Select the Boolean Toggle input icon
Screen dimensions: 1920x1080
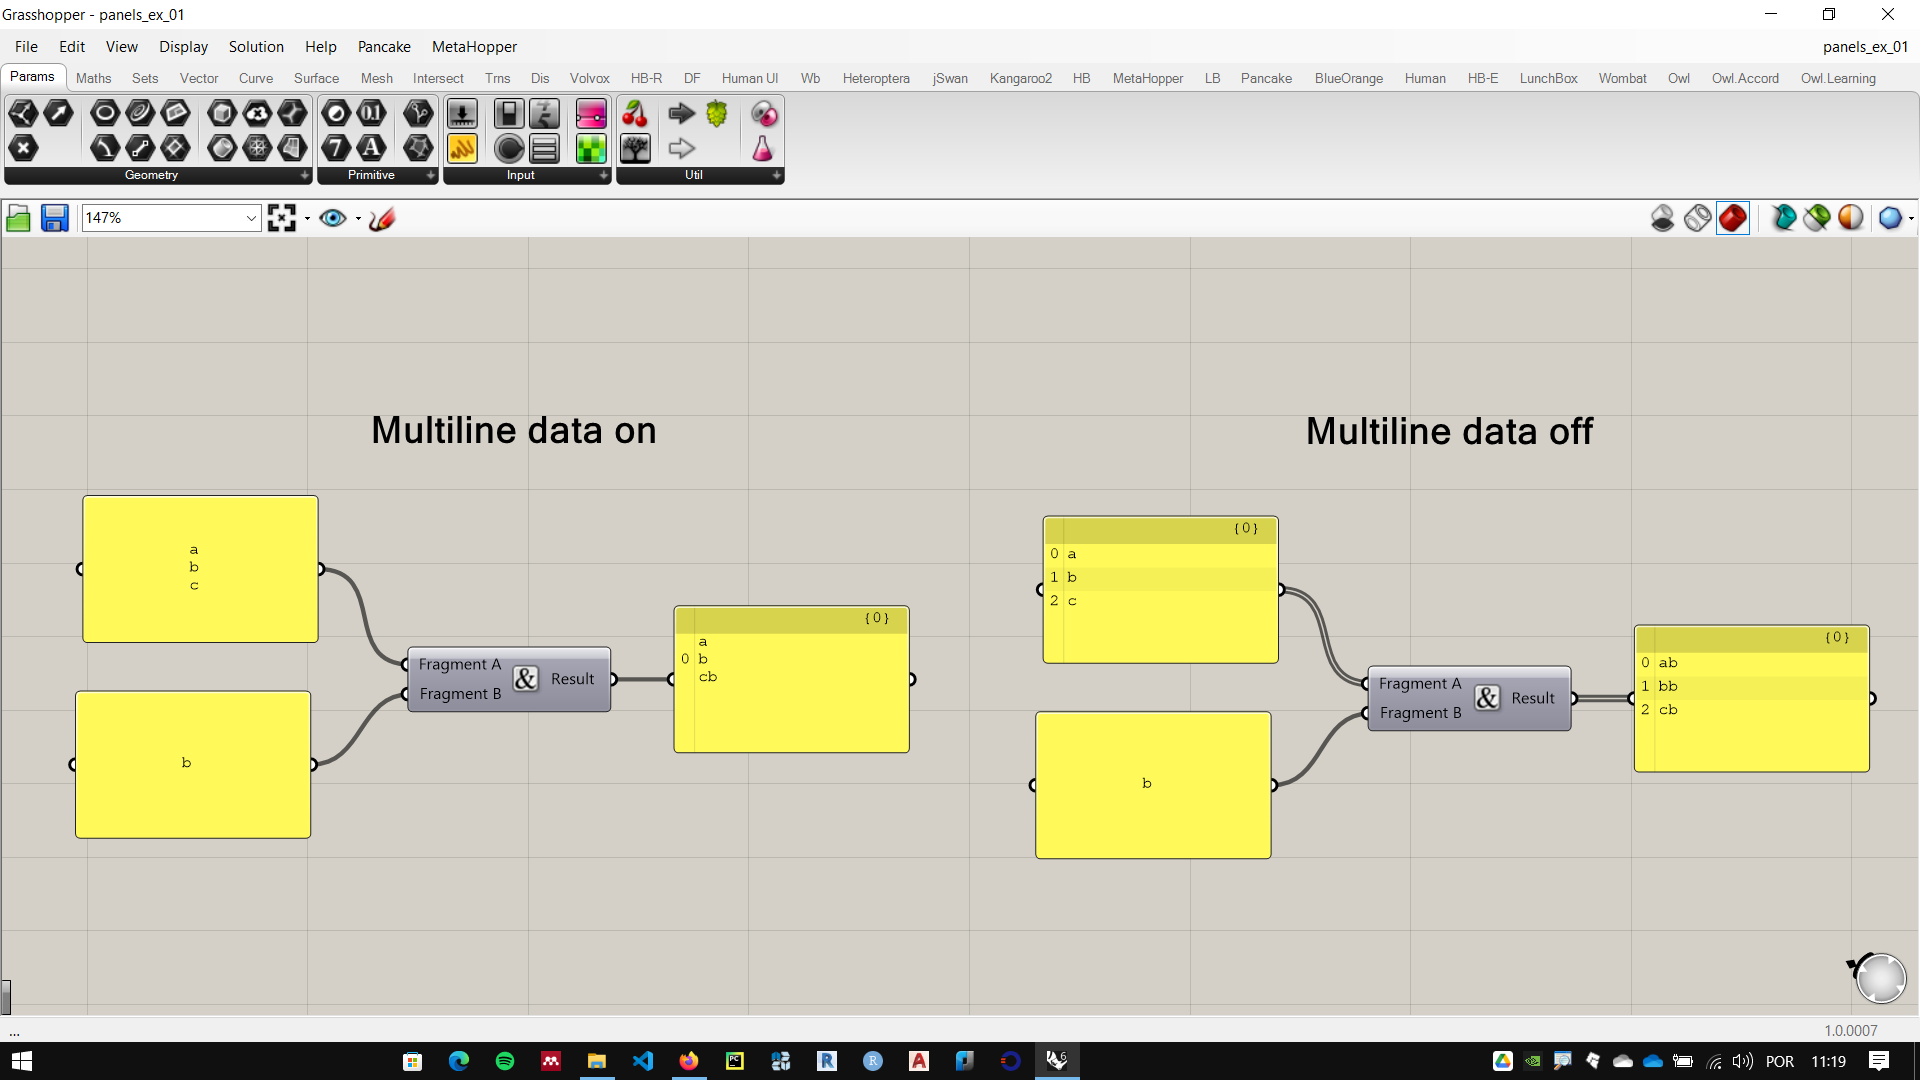pyautogui.click(x=509, y=114)
